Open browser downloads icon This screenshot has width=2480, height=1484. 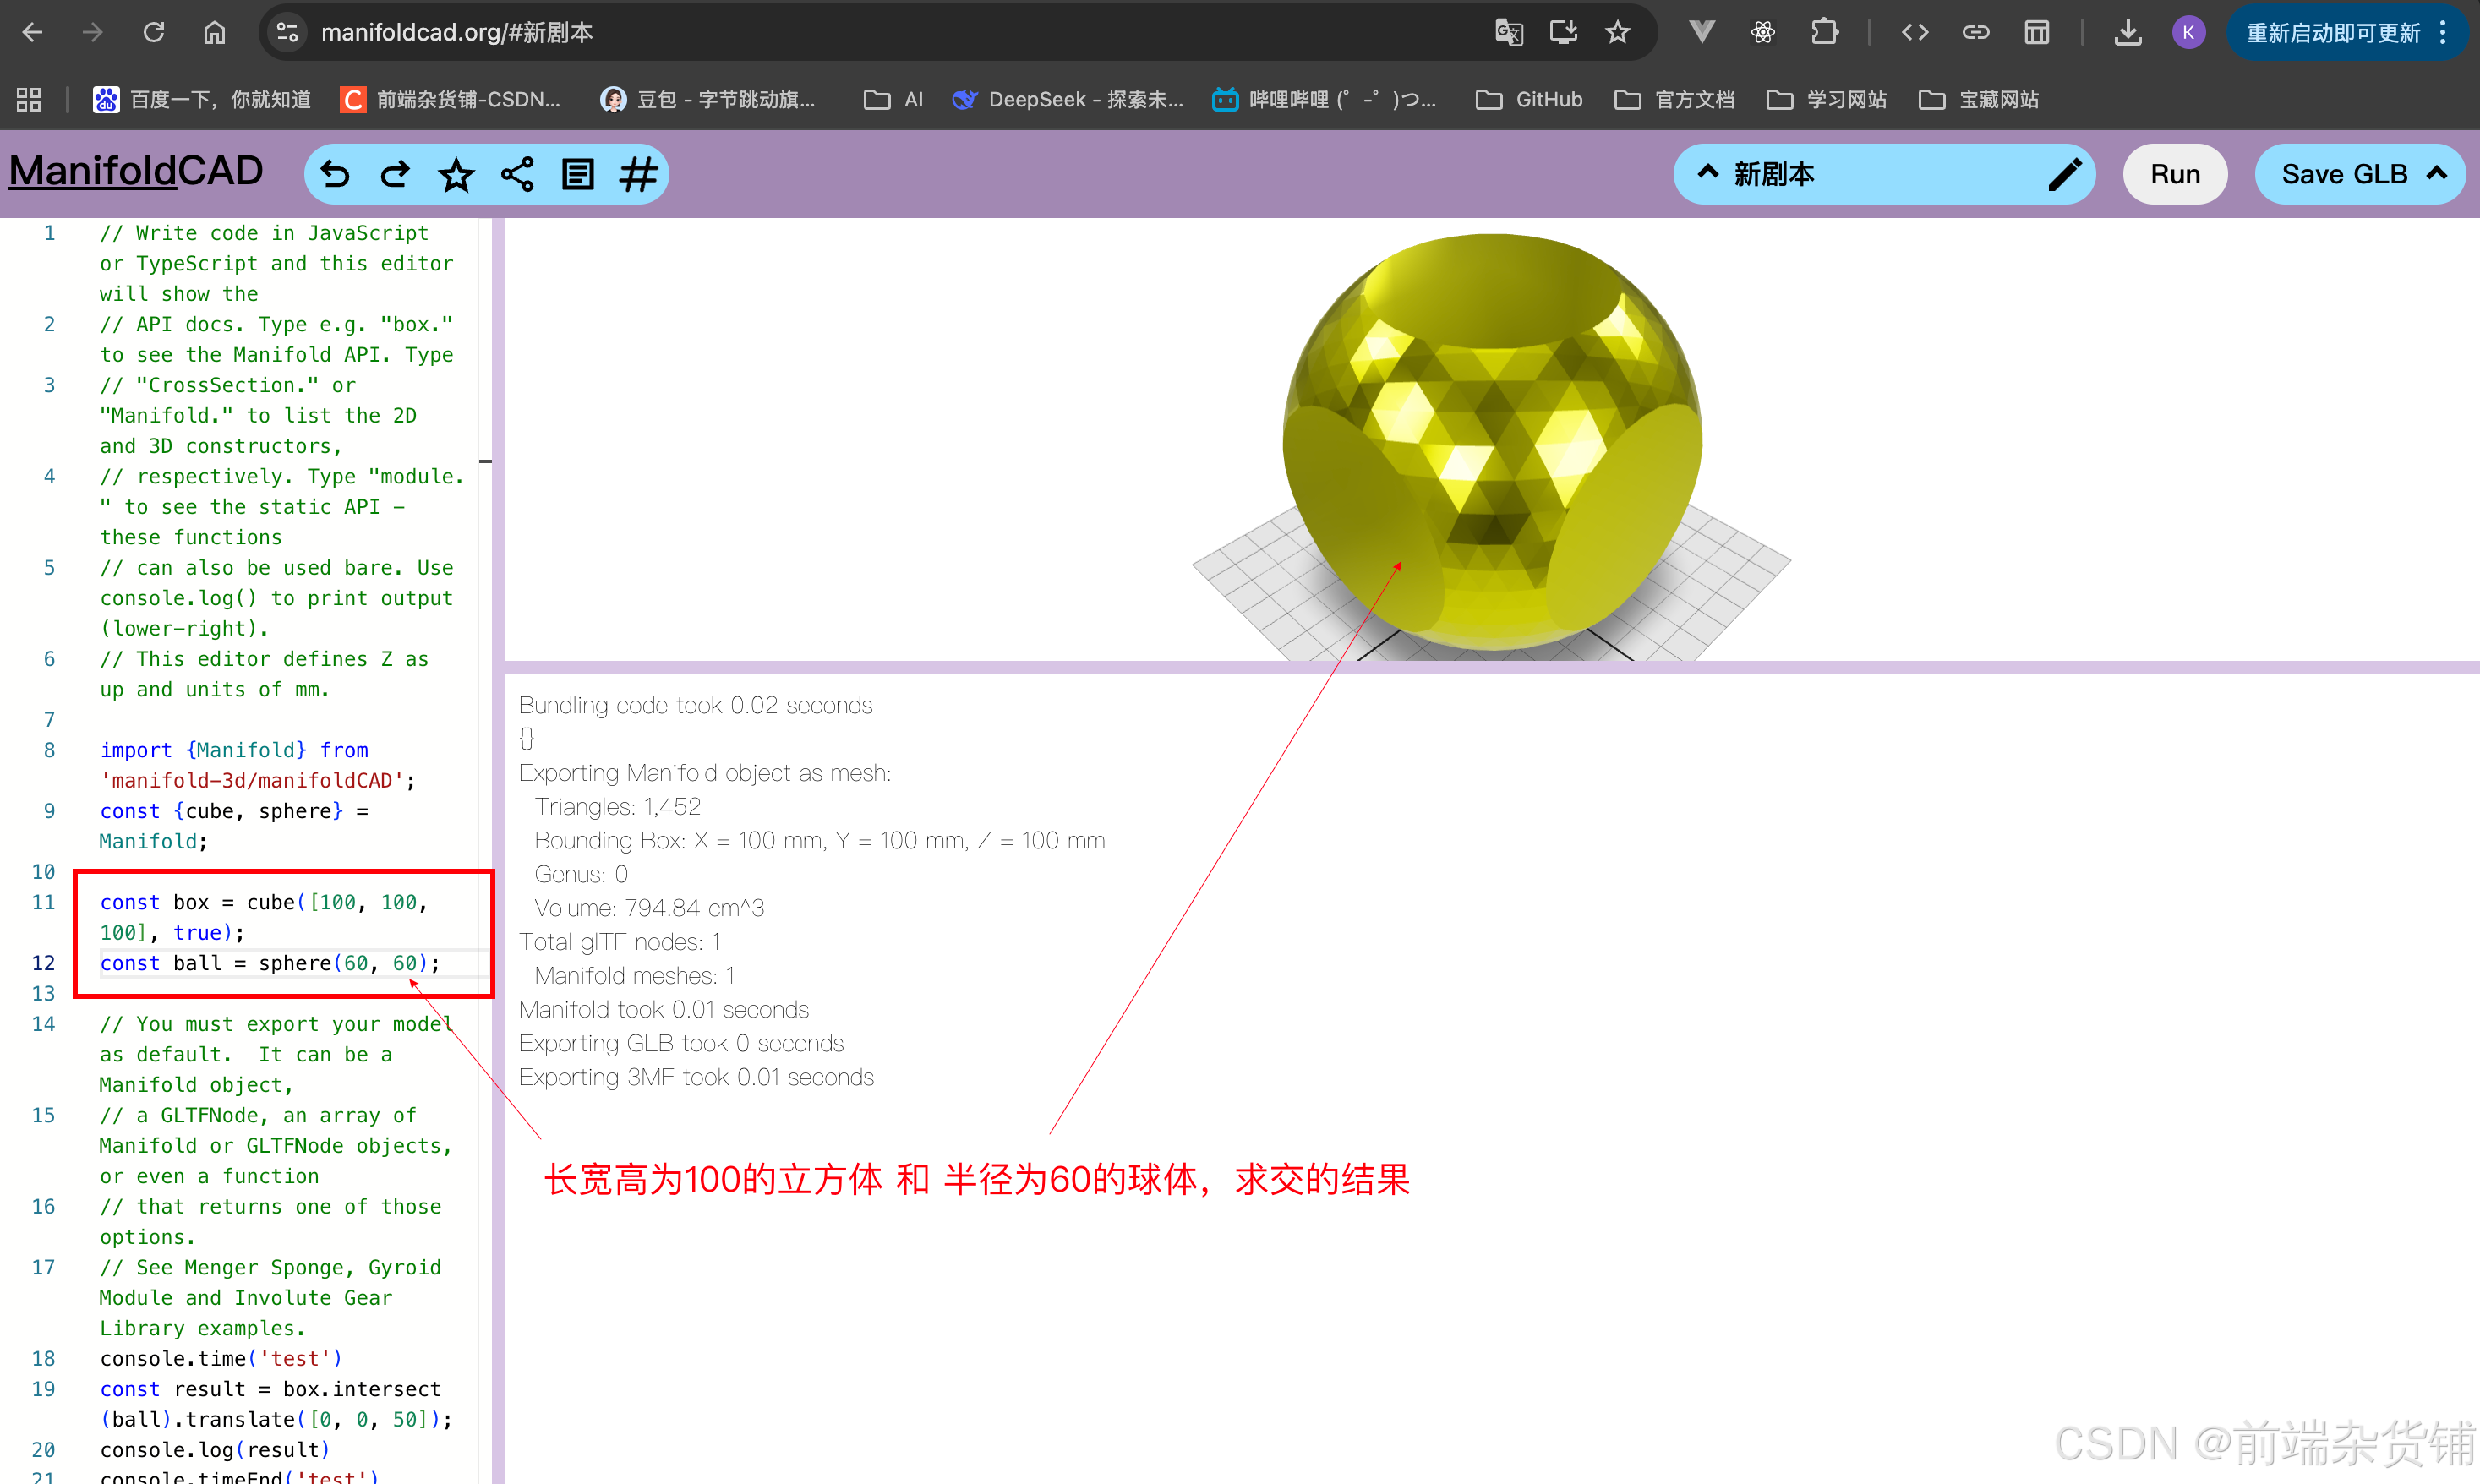2128,32
